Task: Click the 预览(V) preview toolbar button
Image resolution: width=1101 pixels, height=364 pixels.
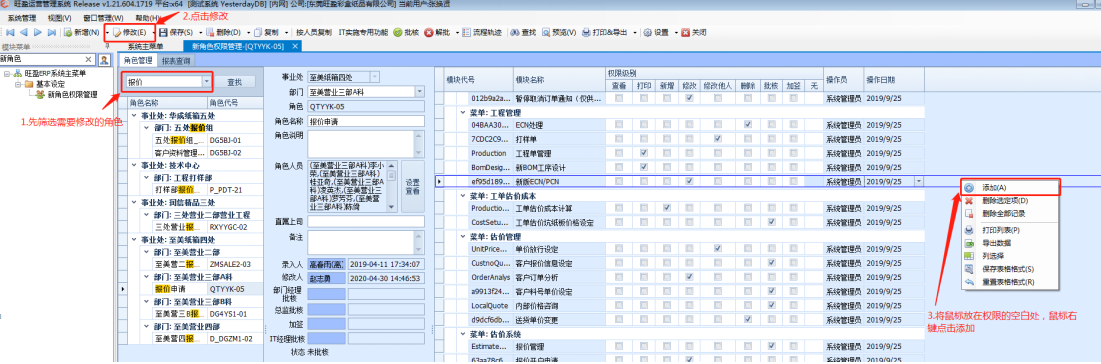Action: tap(559, 32)
